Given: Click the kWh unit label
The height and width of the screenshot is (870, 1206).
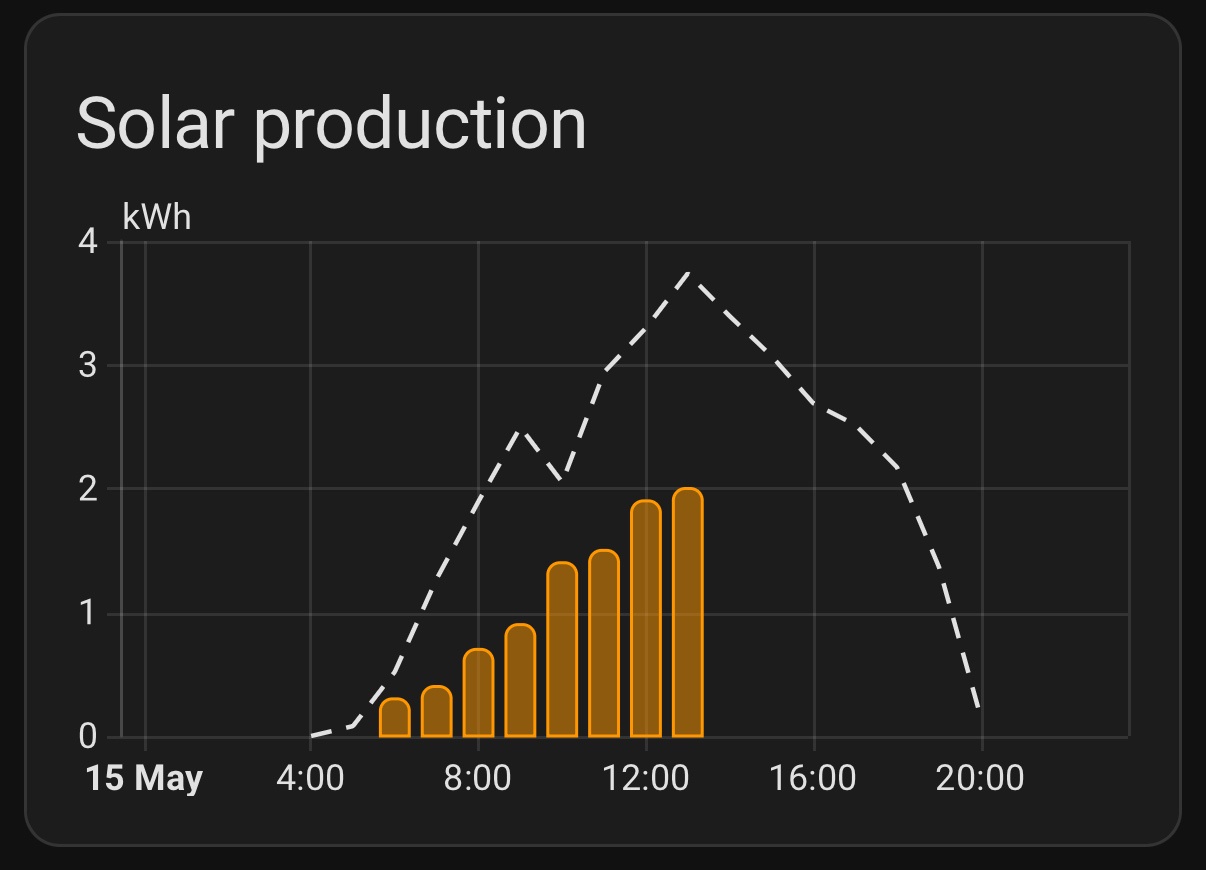Looking at the screenshot, I should [x=156, y=216].
